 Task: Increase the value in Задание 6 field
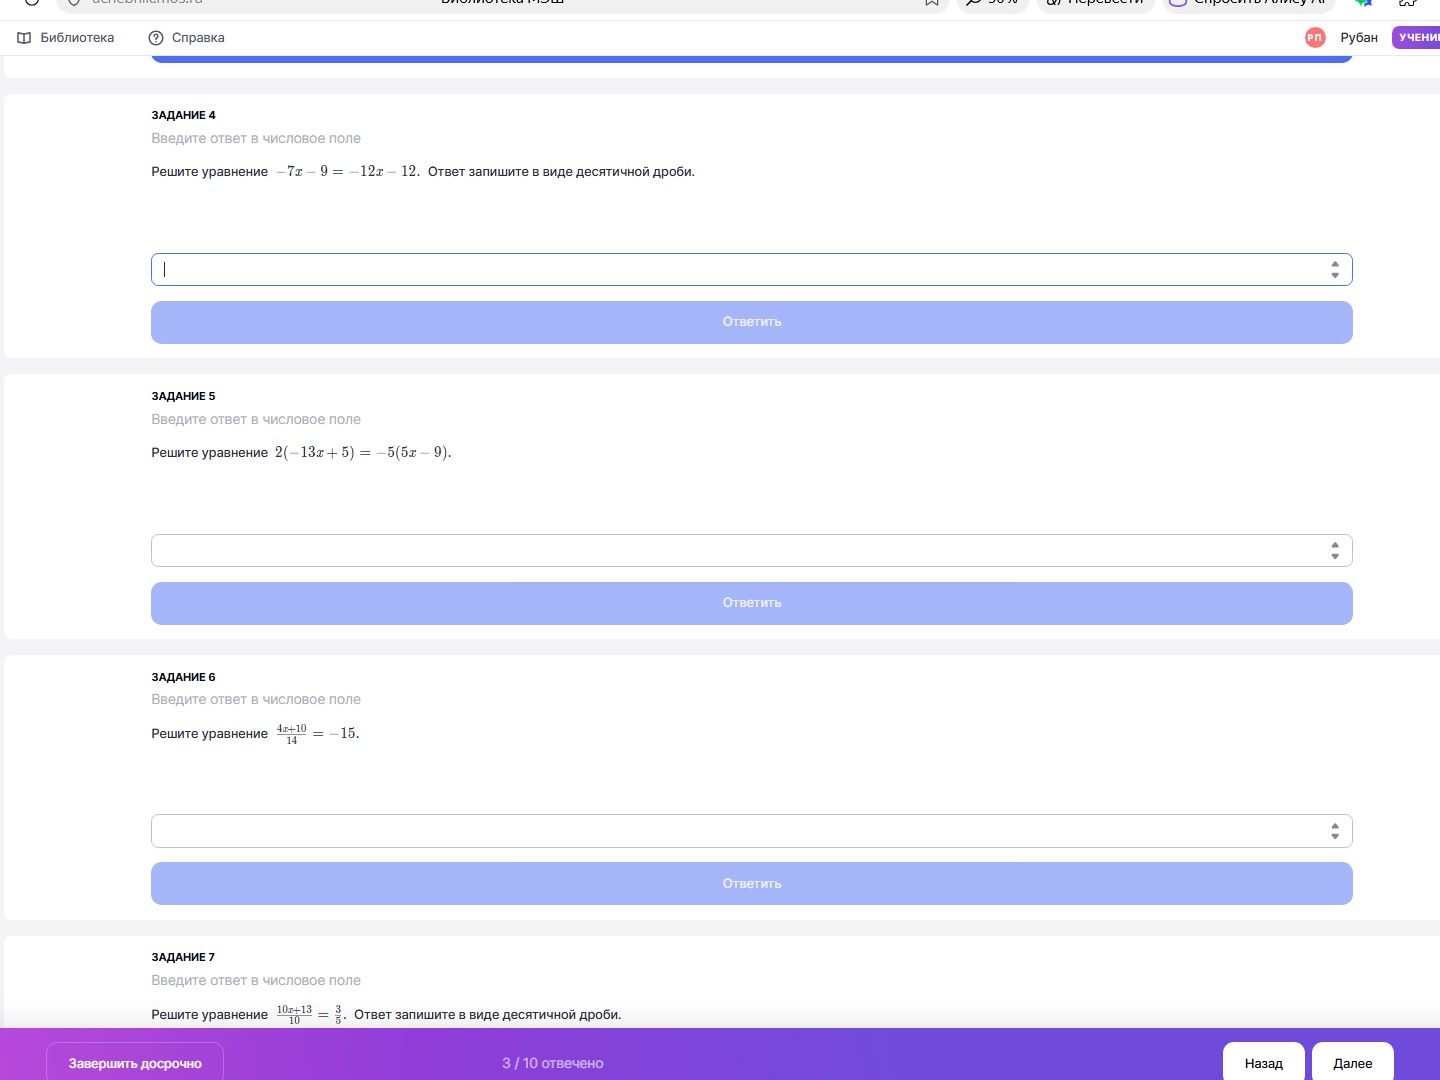click(1335, 826)
